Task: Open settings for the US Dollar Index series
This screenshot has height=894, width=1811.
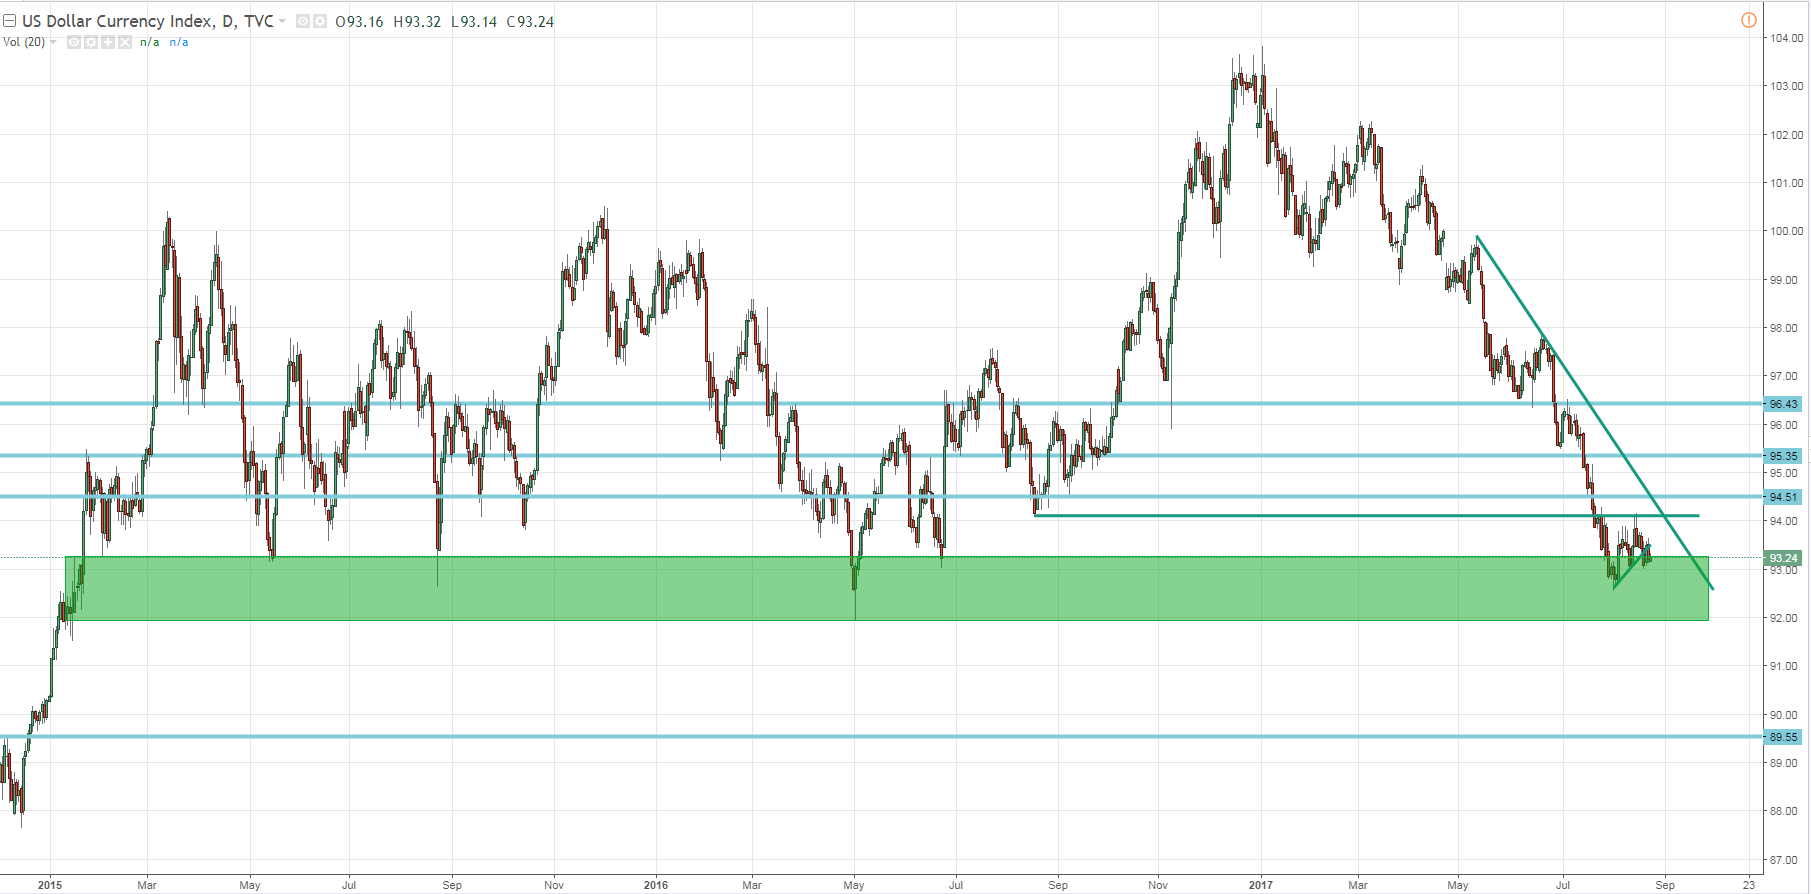Action: tap(320, 21)
